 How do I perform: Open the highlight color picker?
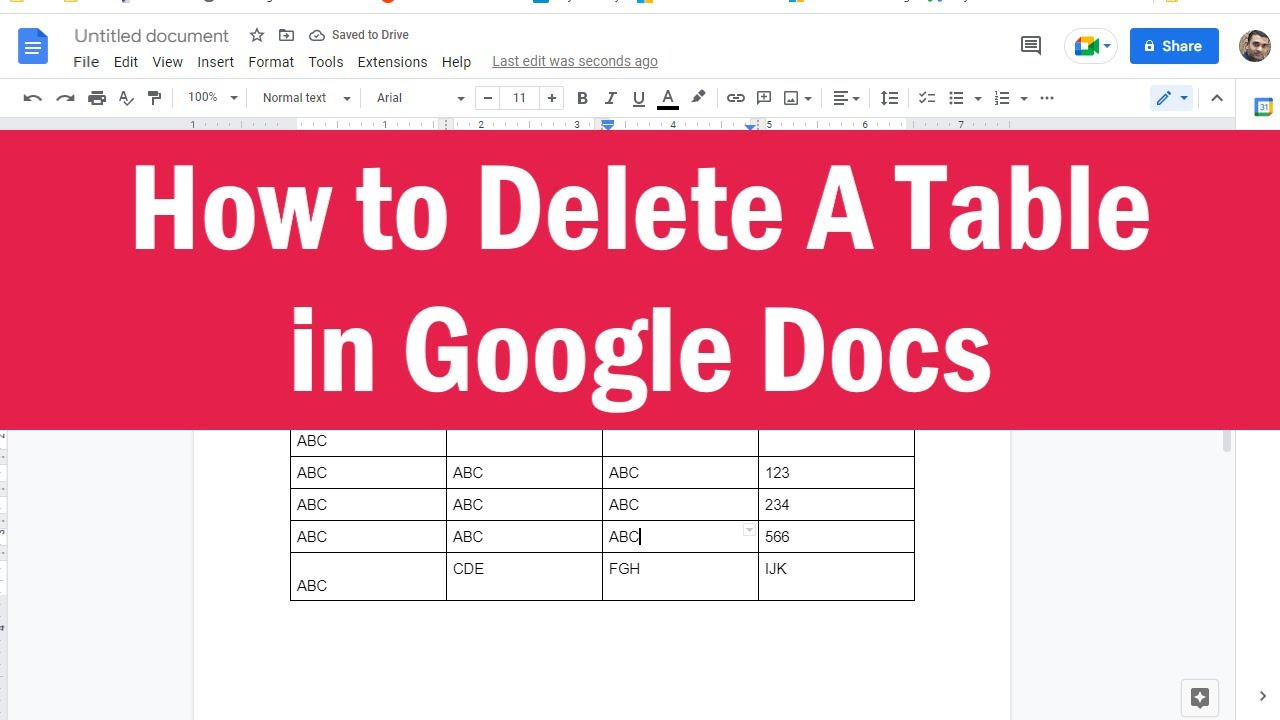698,98
